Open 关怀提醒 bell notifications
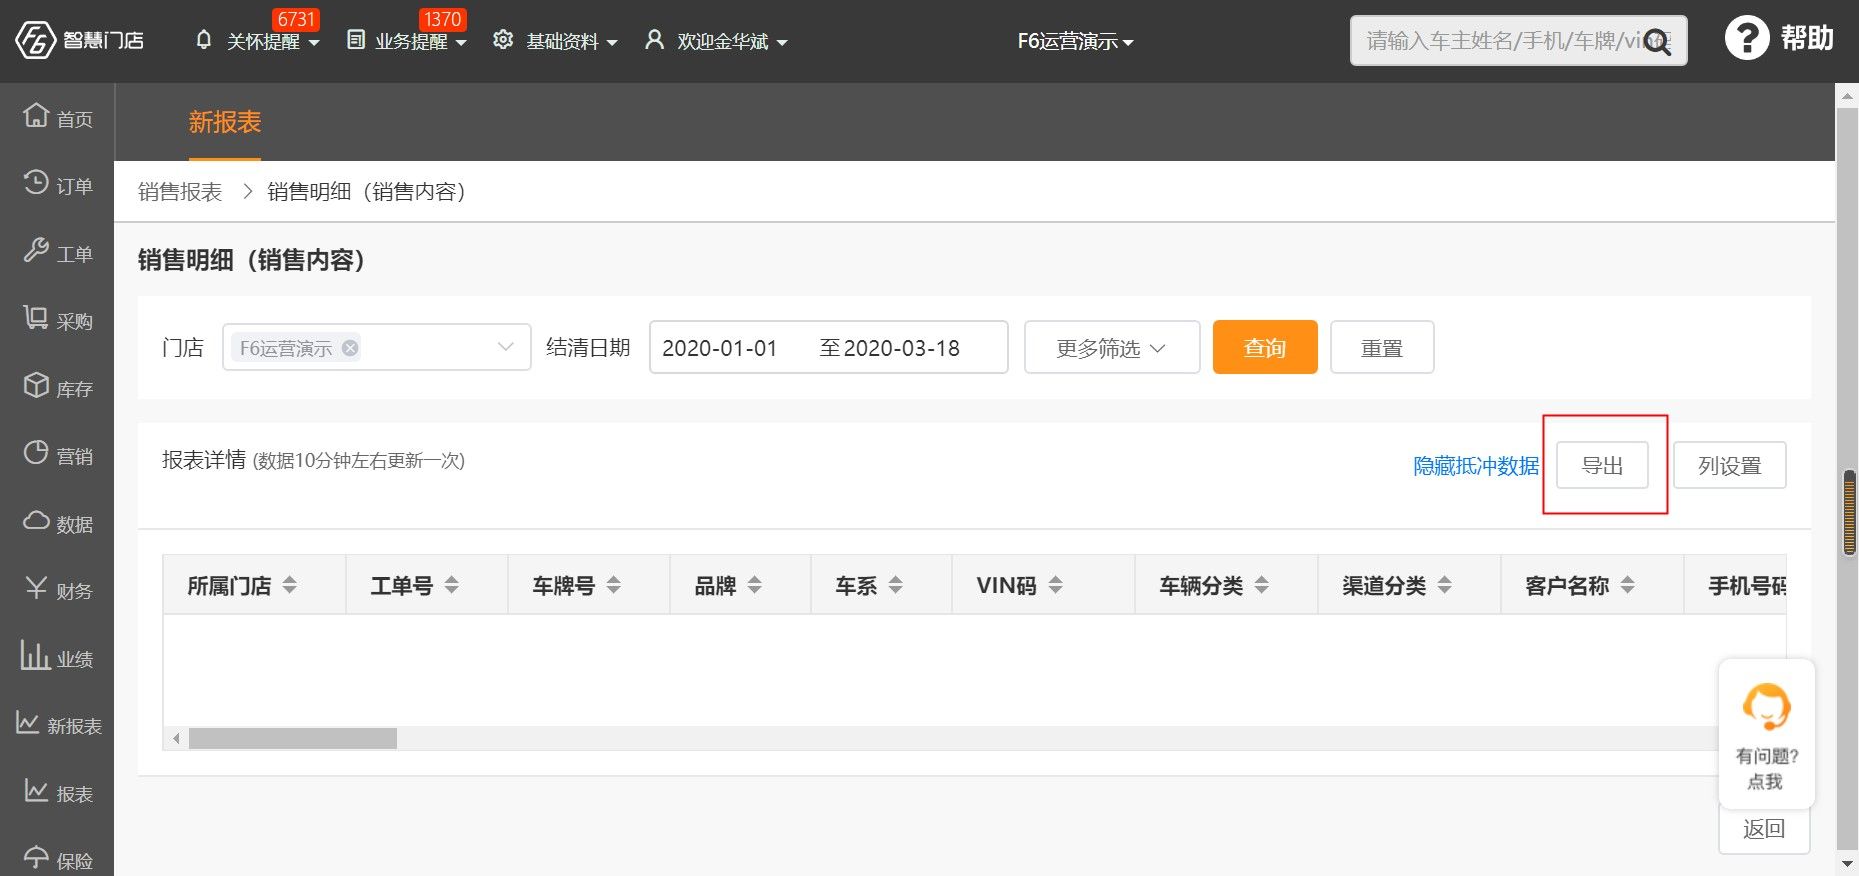 [204, 40]
